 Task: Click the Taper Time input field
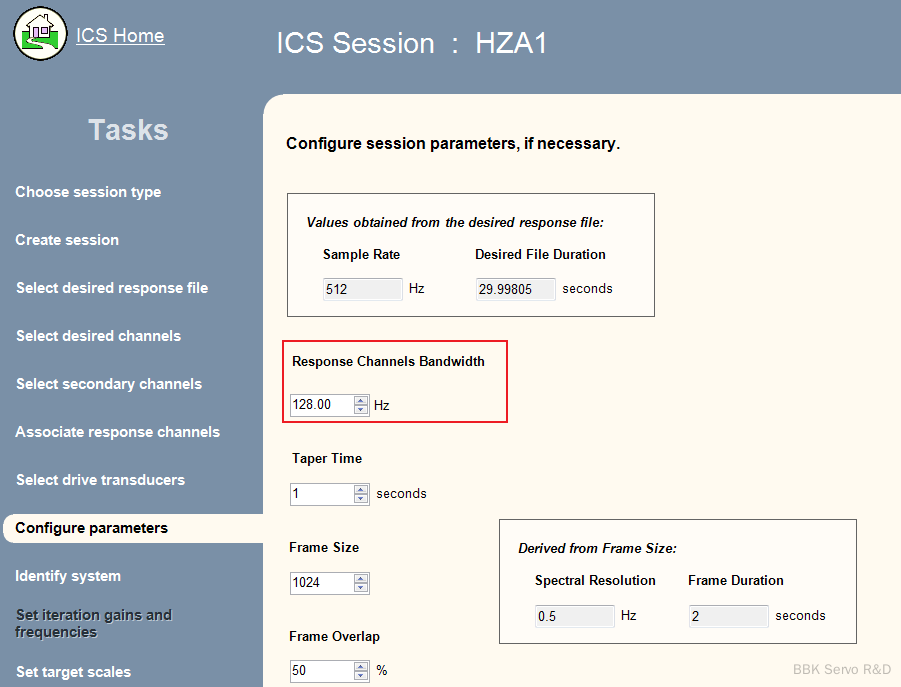click(321, 494)
